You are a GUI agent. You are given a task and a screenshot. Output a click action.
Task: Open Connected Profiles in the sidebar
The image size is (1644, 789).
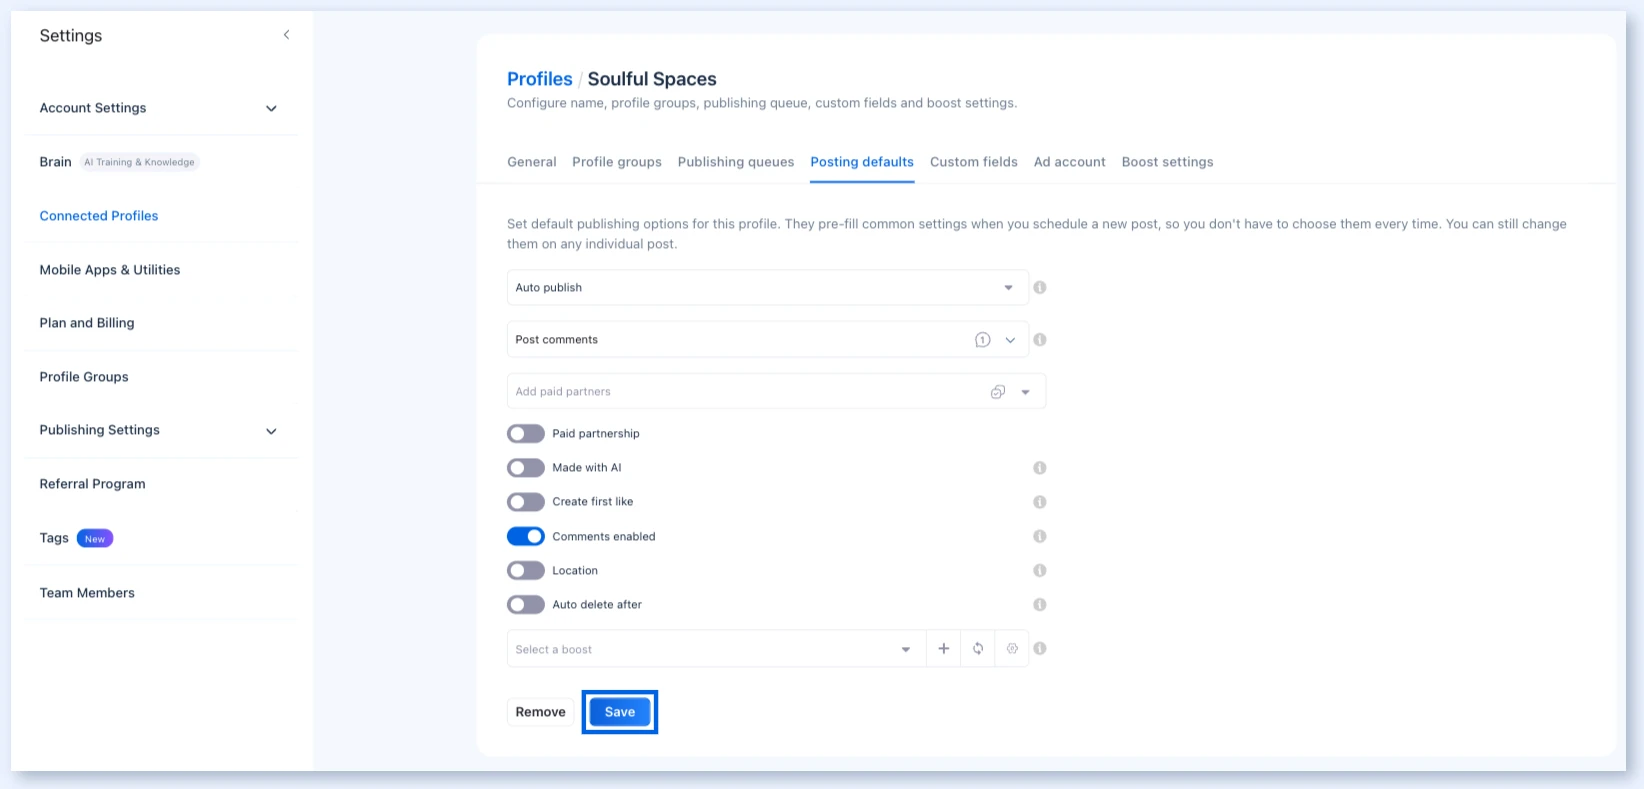pos(99,216)
